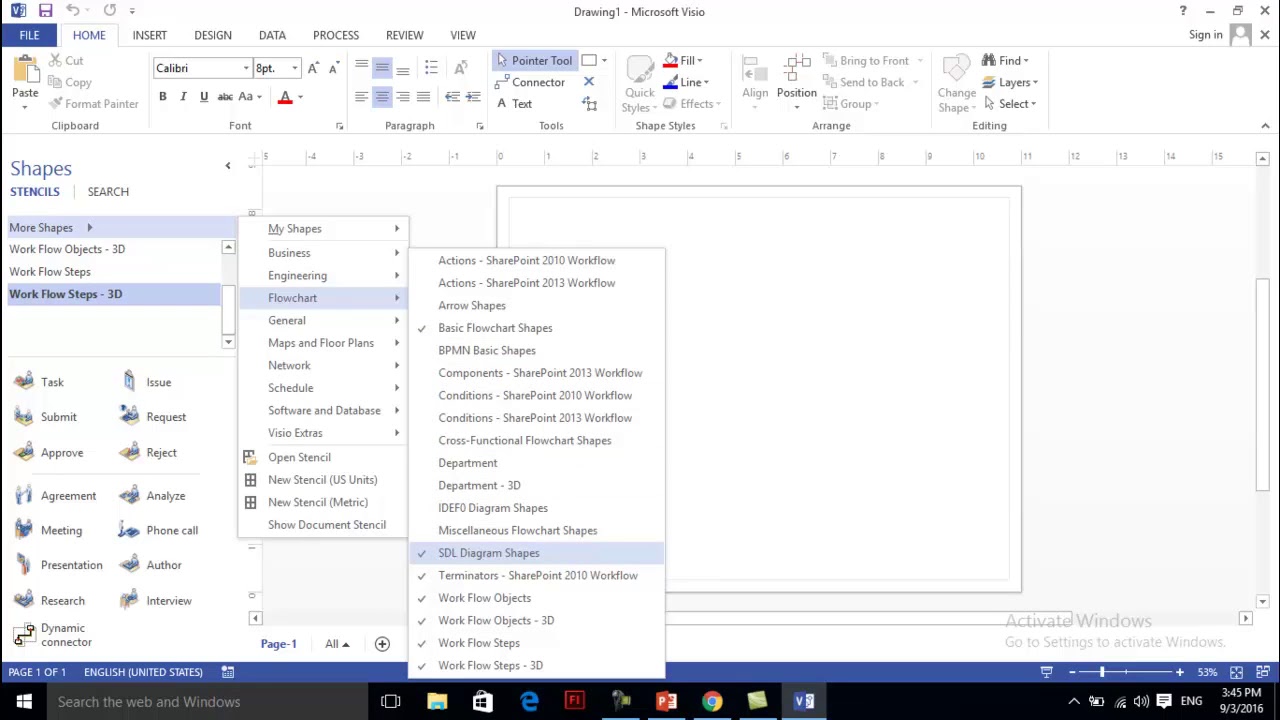Open the Visio Help question mark

1182,11
